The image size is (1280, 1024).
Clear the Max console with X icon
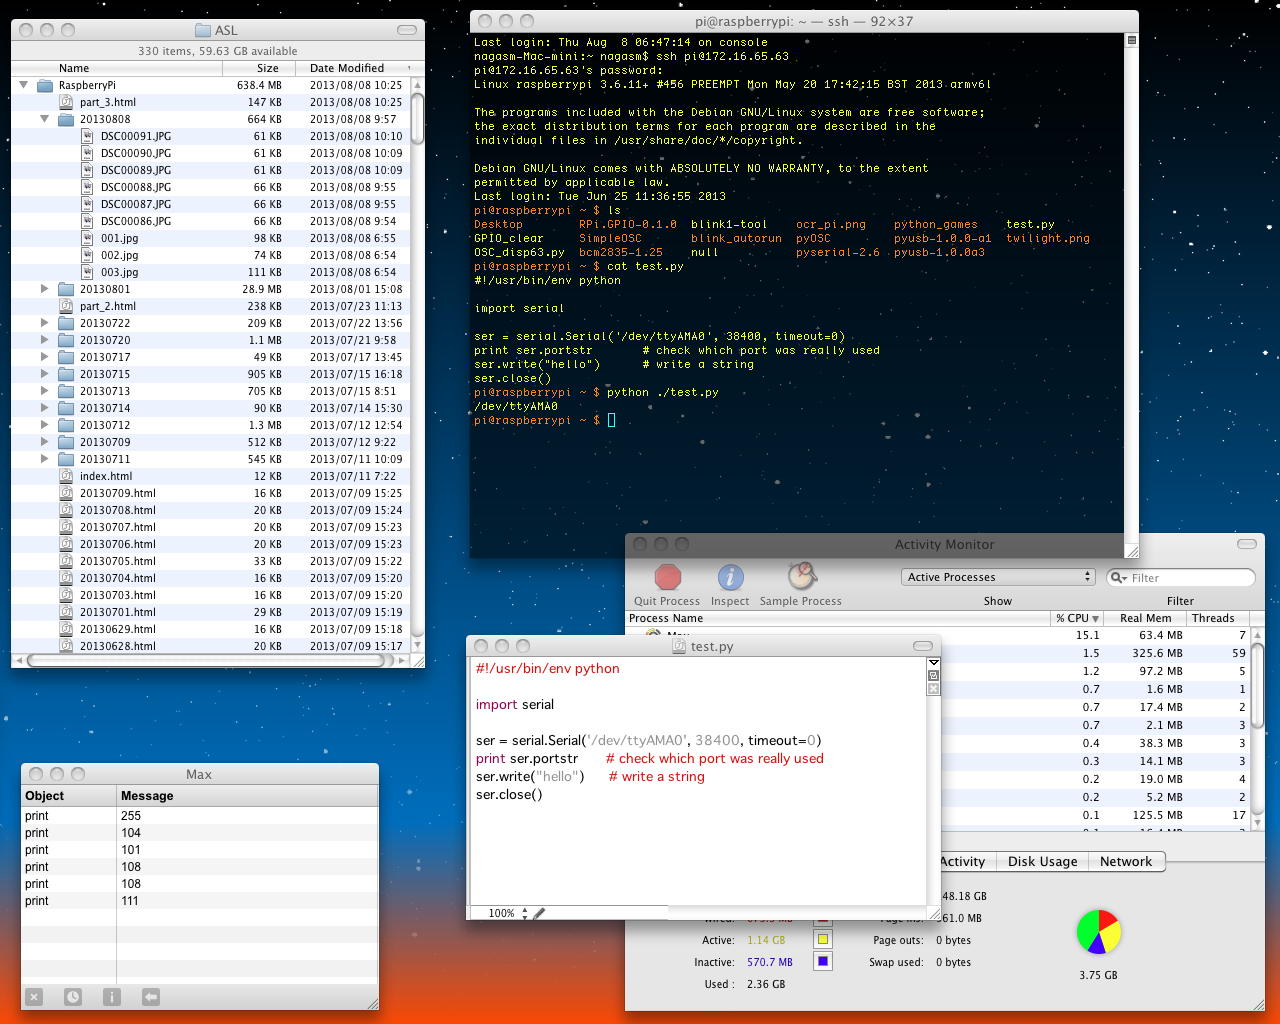pos(34,996)
